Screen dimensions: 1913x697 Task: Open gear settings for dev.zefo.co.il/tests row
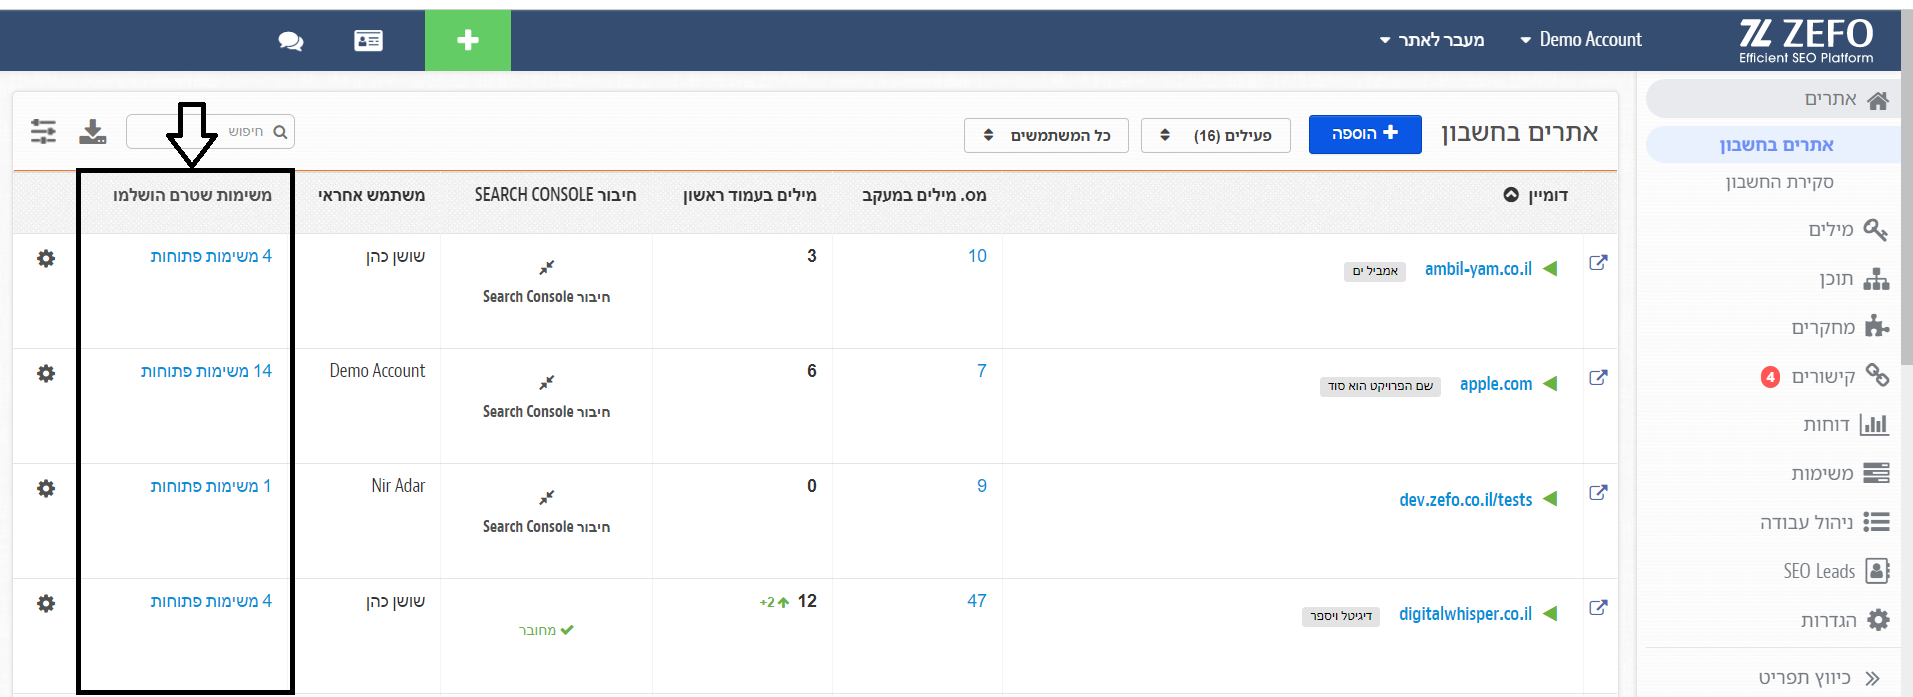[46, 488]
